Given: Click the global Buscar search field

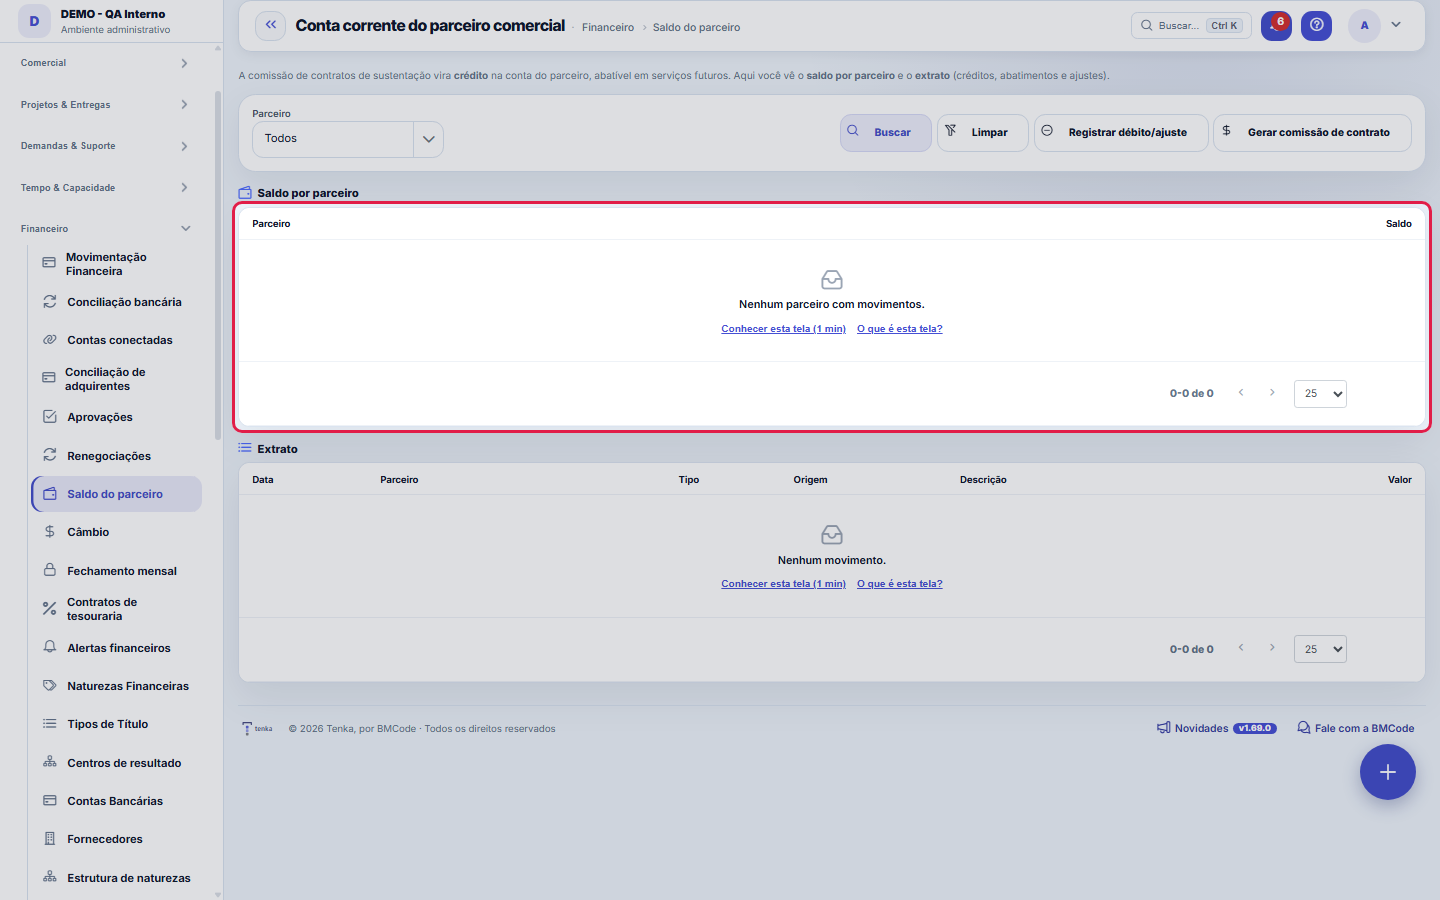Looking at the screenshot, I should pos(1191,26).
